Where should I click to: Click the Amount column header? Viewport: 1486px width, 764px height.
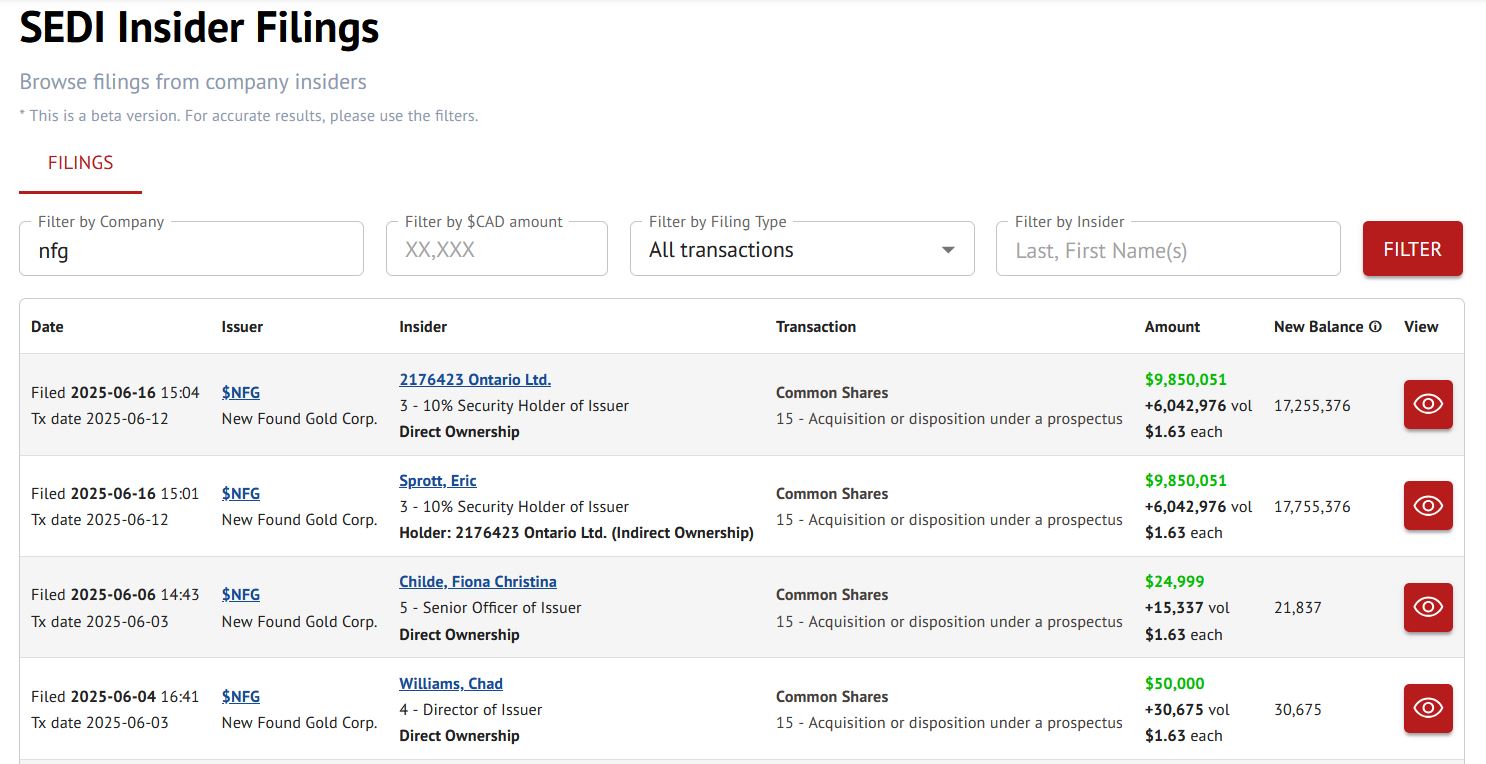[1172, 327]
